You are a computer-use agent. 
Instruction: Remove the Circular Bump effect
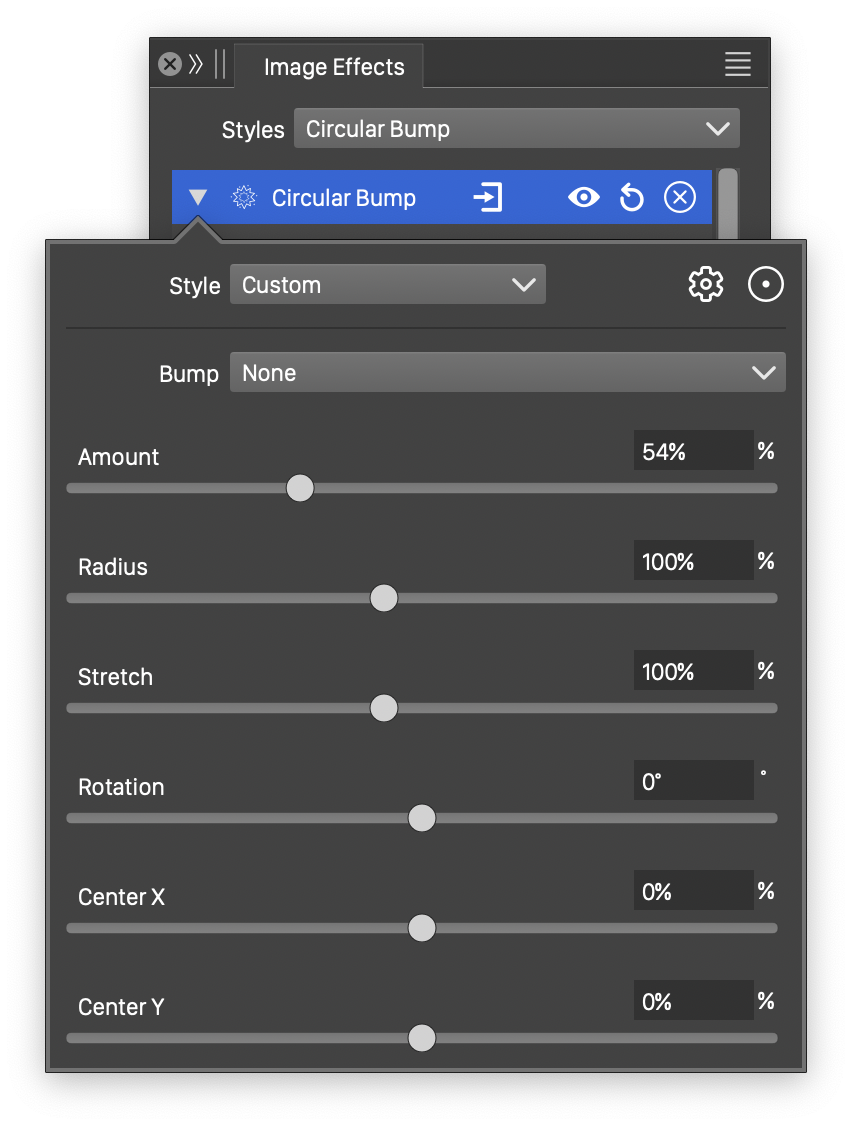click(x=679, y=198)
